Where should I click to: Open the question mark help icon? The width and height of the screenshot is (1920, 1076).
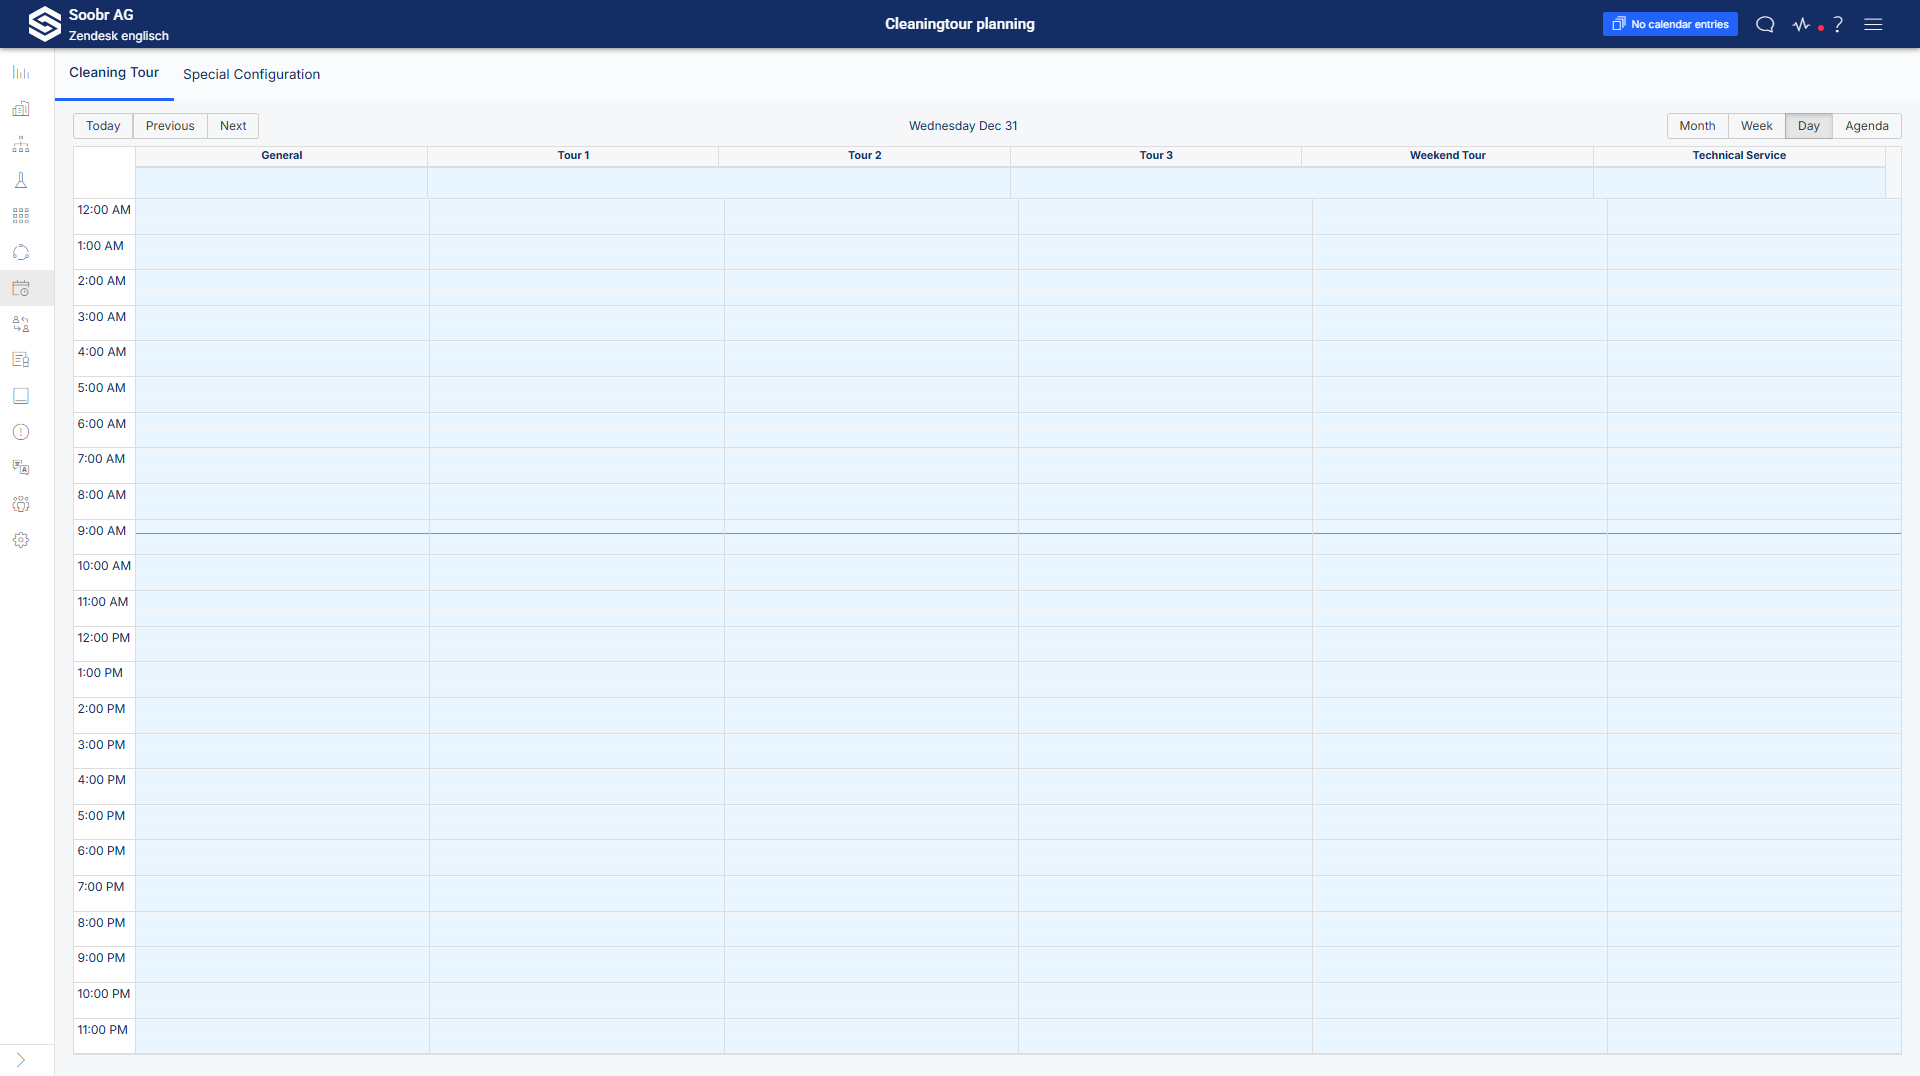tap(1838, 24)
